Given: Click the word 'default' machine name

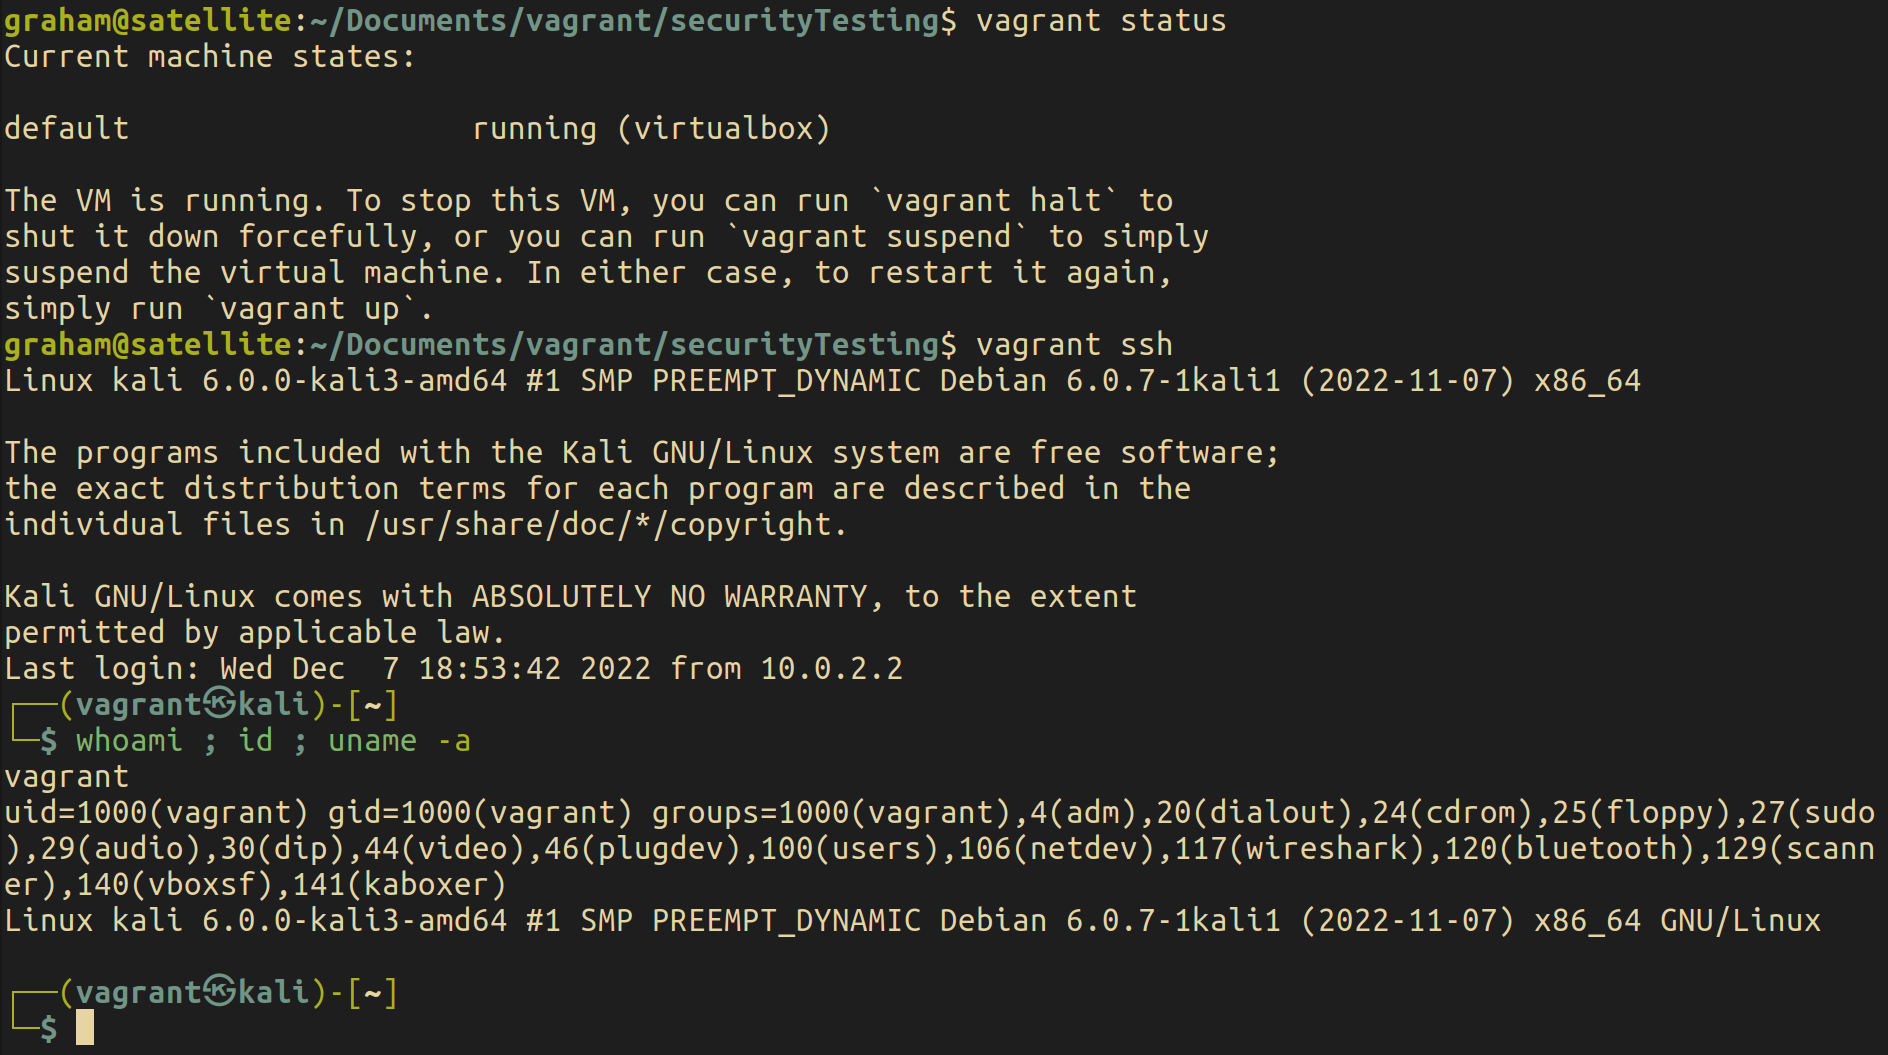Looking at the screenshot, I should click(x=67, y=129).
